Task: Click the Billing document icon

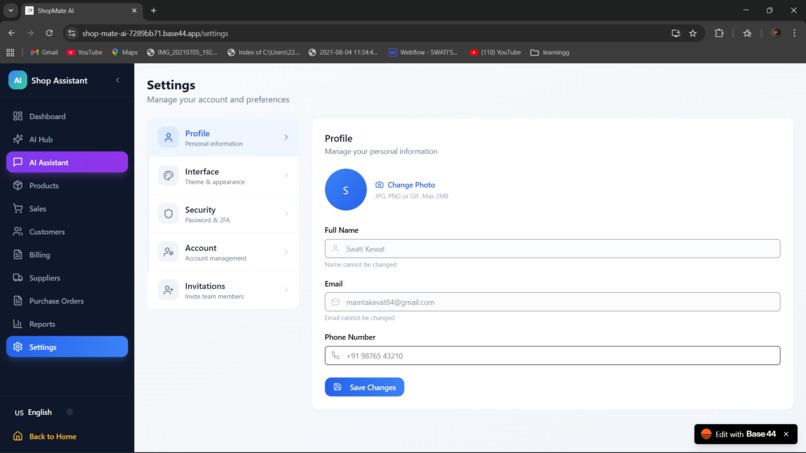Action: click(18, 255)
